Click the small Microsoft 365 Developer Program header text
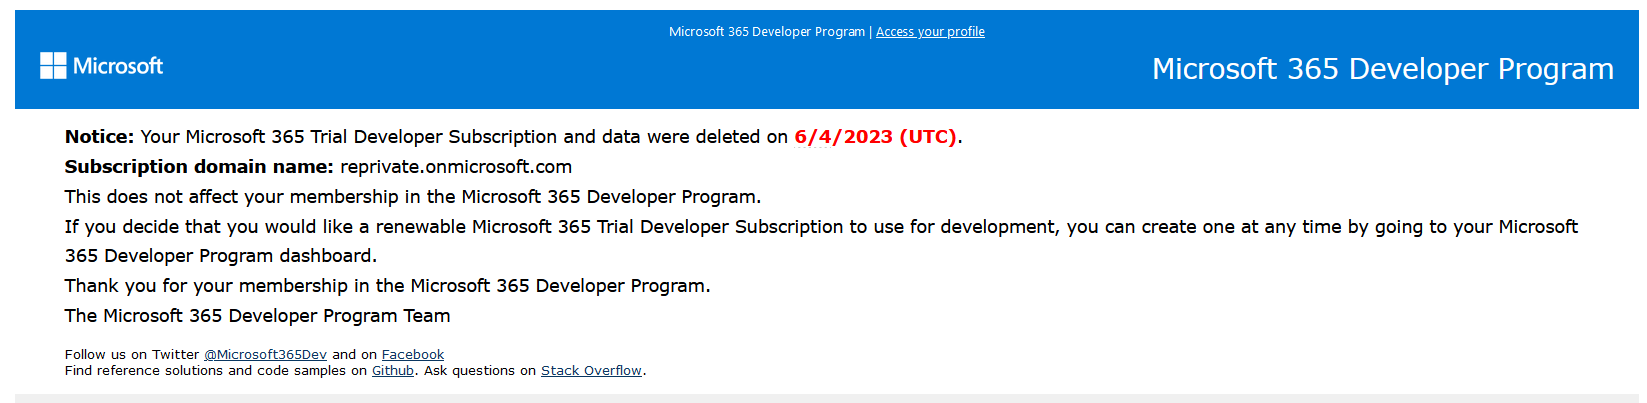Image resolution: width=1647 pixels, height=403 pixels. pos(767,32)
